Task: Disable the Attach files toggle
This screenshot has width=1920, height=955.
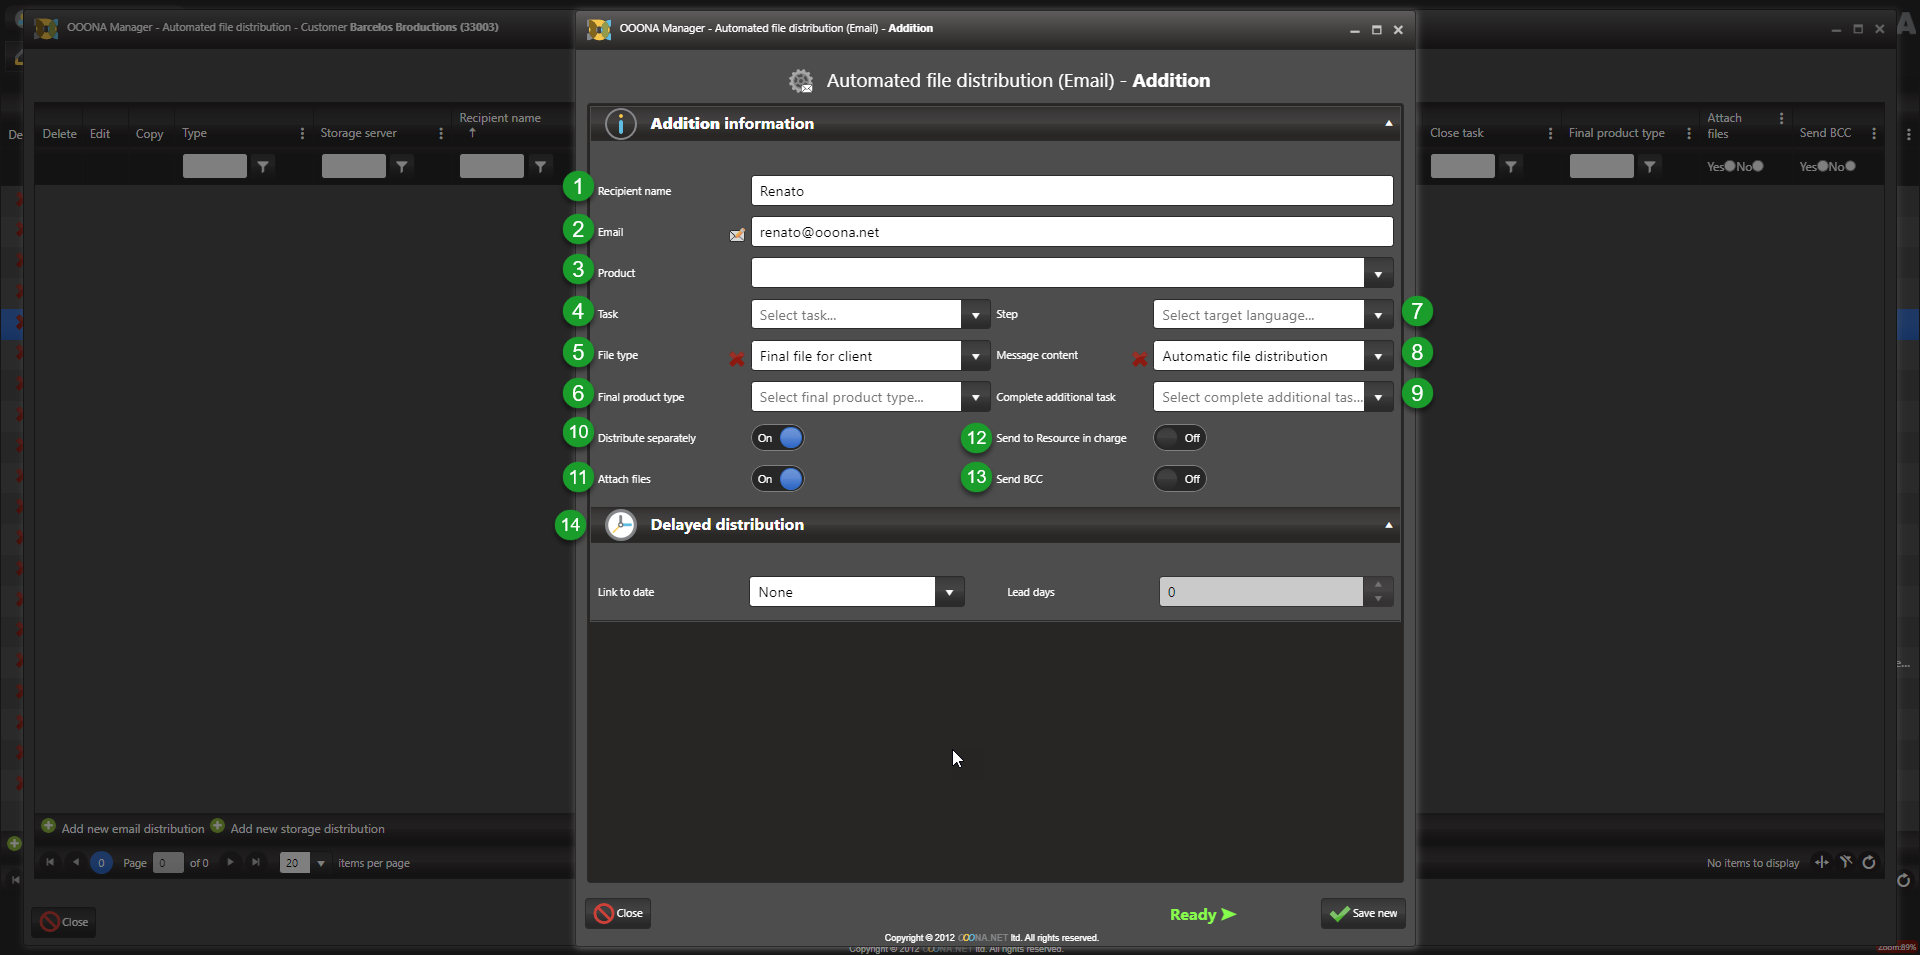Action: (x=778, y=479)
